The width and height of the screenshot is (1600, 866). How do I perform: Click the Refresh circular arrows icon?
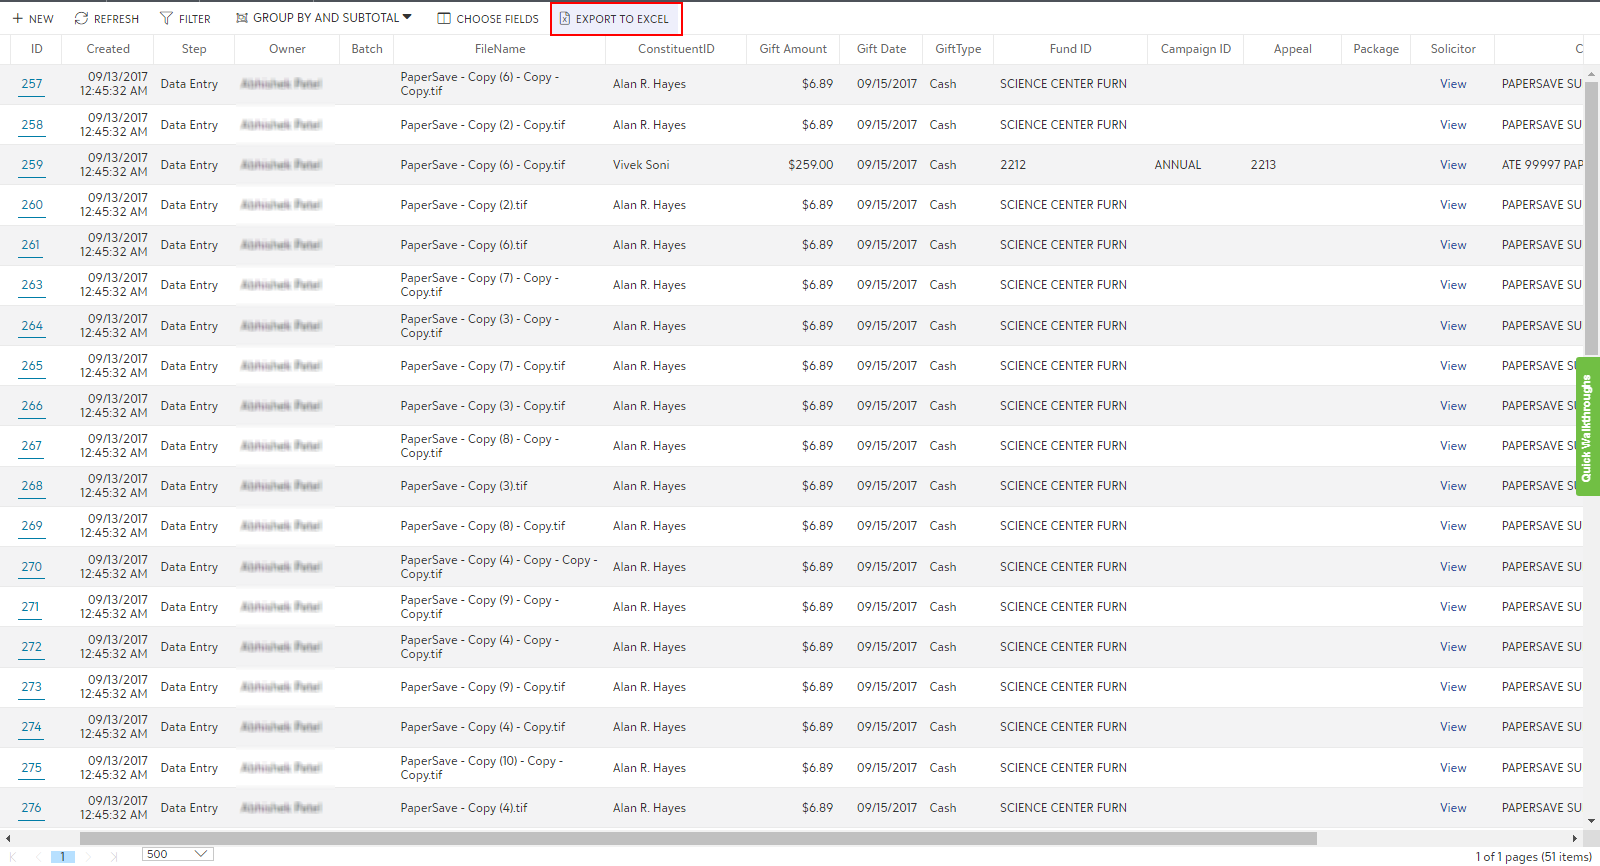tap(82, 19)
